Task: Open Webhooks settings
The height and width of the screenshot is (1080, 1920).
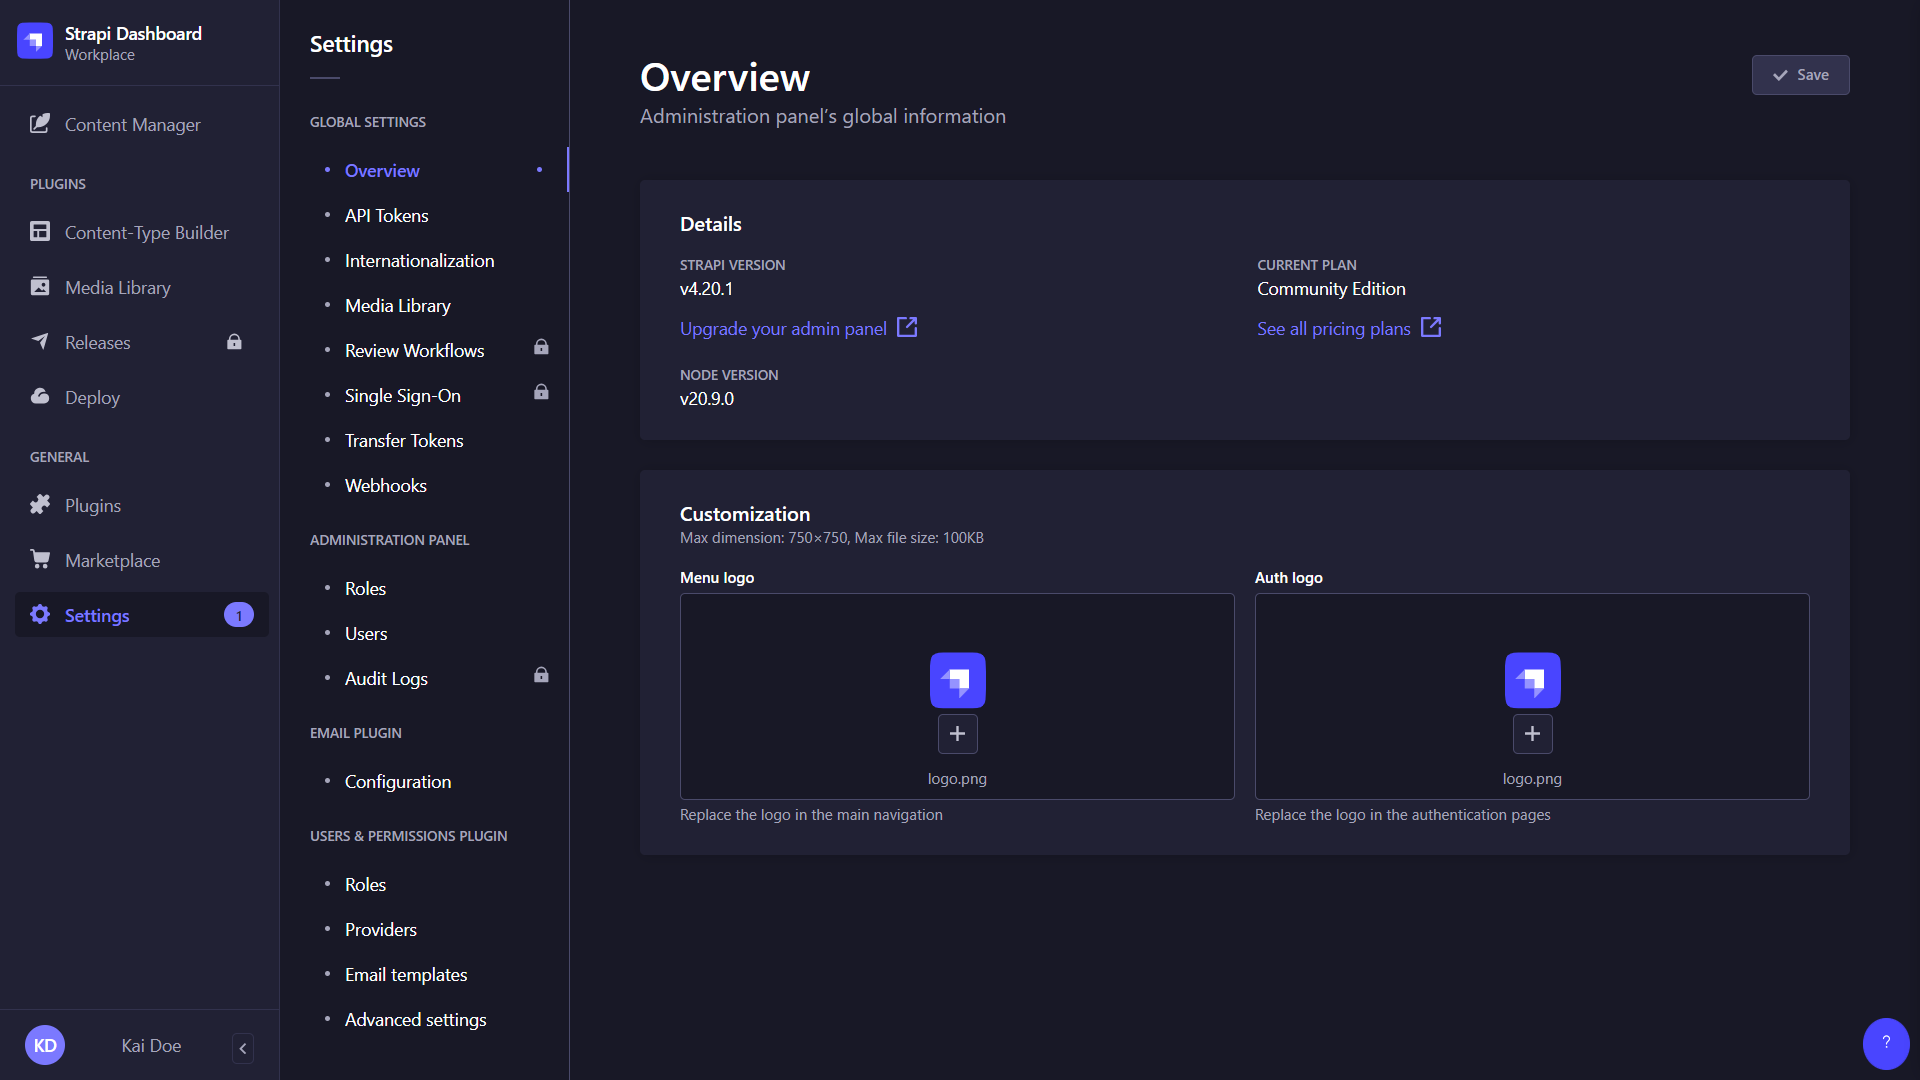Action: 386,485
